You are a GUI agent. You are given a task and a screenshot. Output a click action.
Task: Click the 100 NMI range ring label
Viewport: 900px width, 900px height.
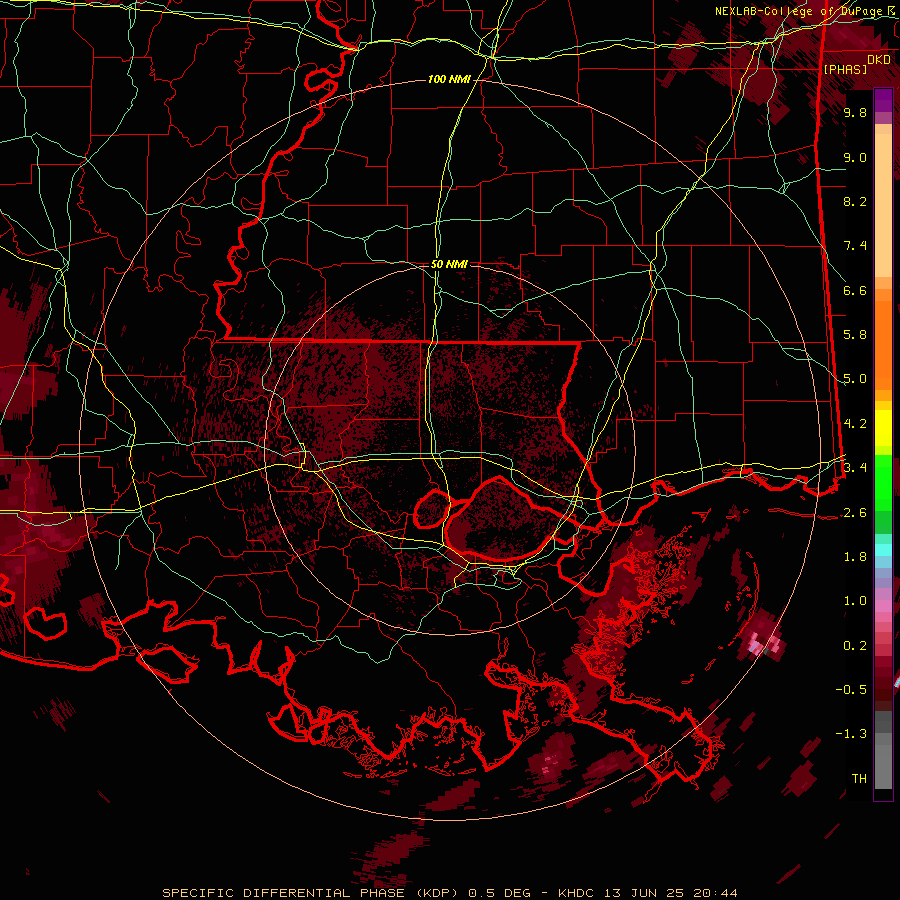tap(449, 79)
